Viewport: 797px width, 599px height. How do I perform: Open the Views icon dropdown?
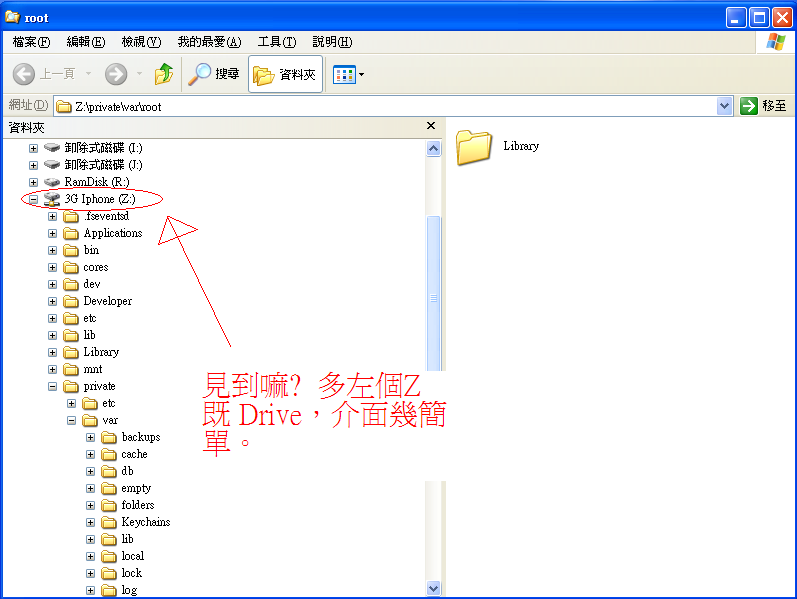coord(348,74)
